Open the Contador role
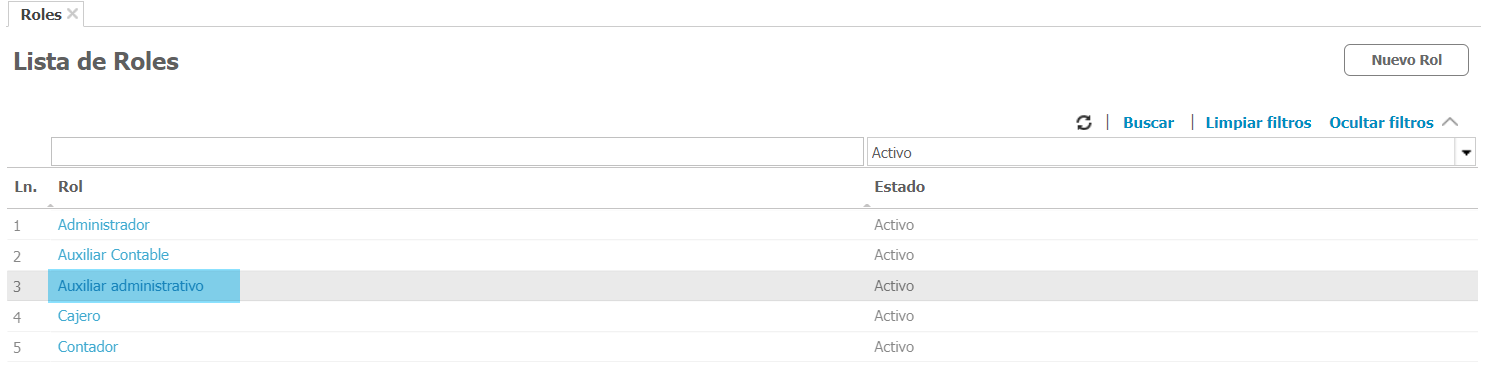Screen dimensions: 1488x374 pyautogui.click(x=88, y=347)
